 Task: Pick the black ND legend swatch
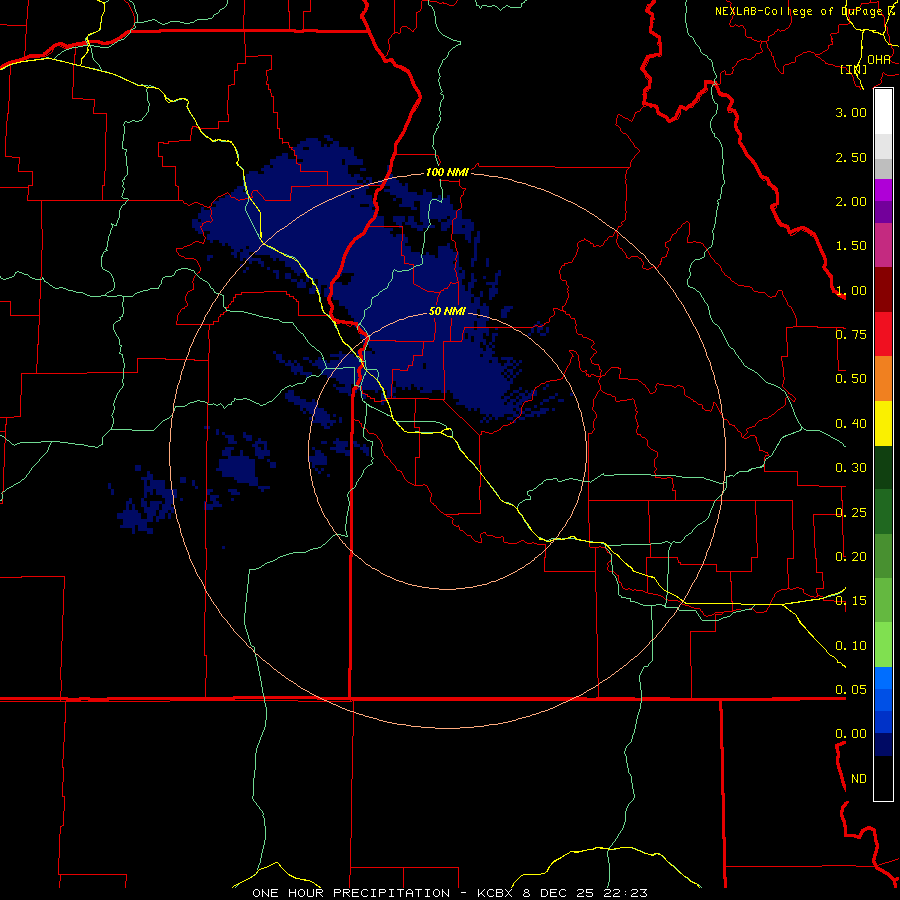pos(883,778)
